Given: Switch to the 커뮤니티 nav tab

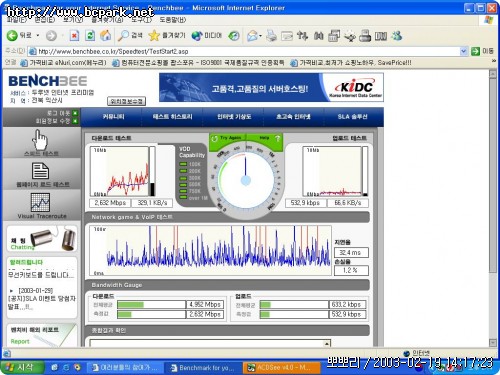Looking at the screenshot, I should [x=113, y=116].
